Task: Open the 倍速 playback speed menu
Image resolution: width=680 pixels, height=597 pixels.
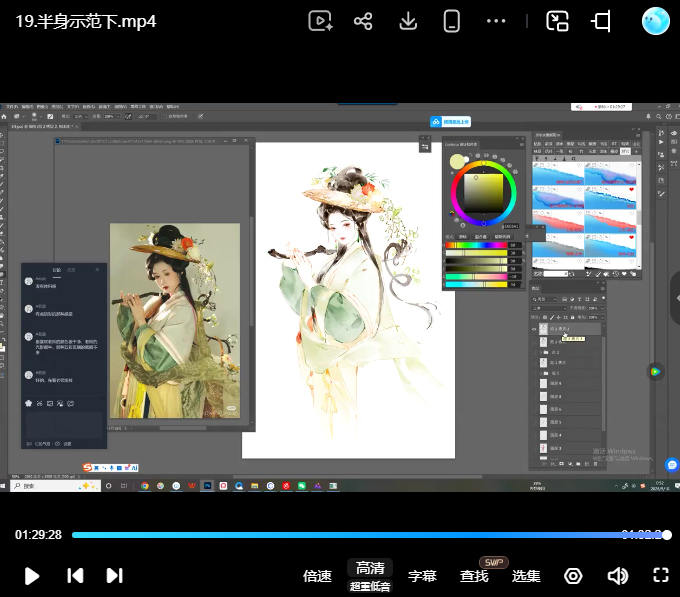Action: 317,576
